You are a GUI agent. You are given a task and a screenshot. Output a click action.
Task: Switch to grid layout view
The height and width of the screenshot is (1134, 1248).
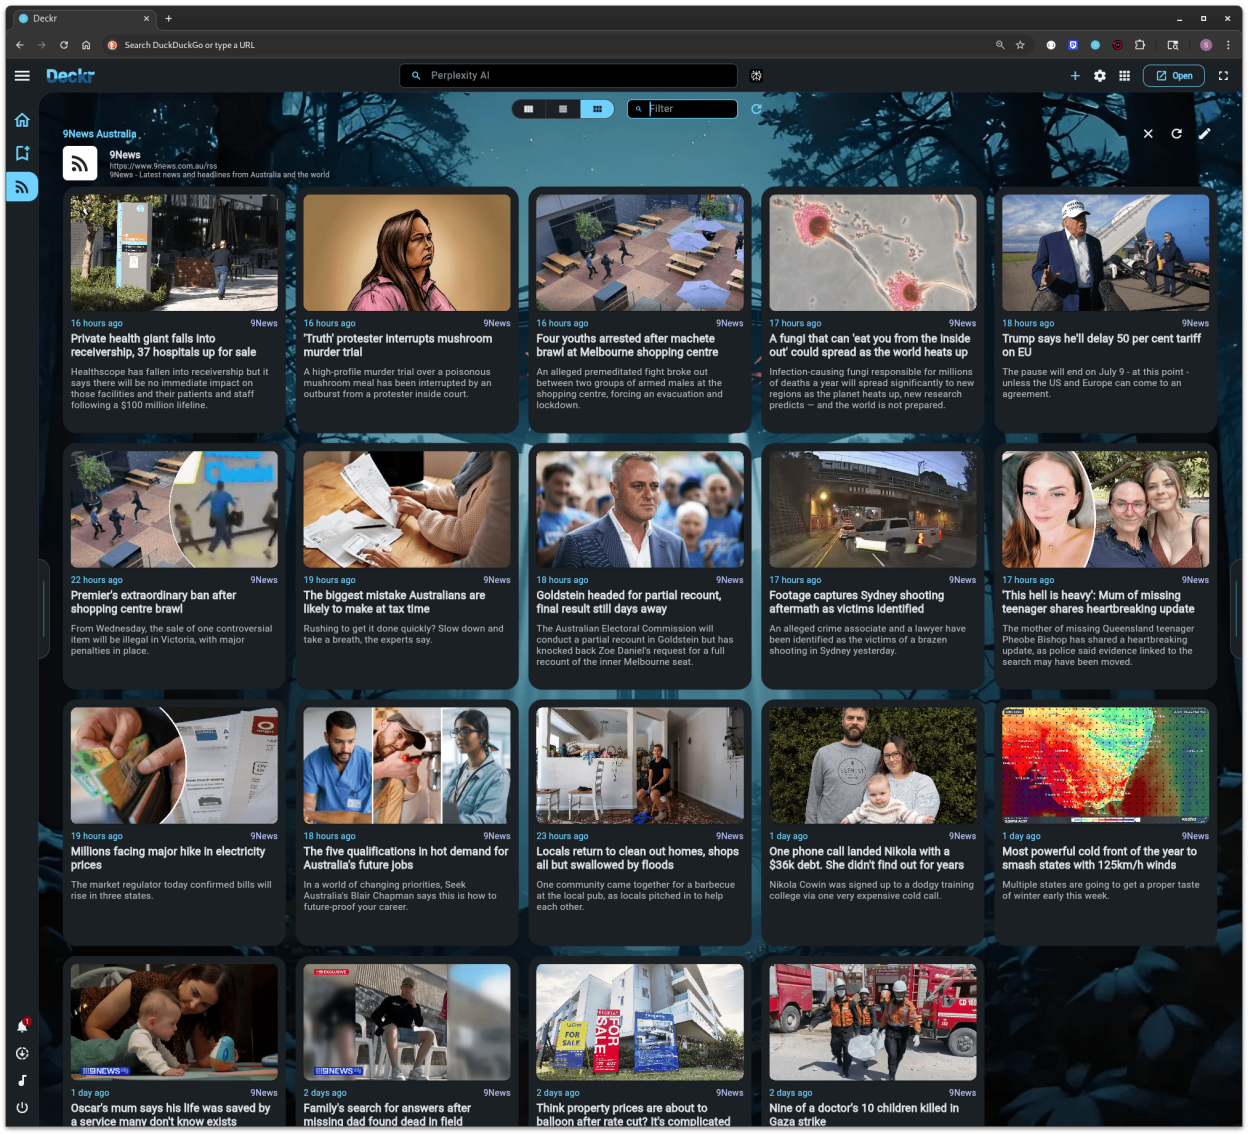pyautogui.click(x=597, y=109)
